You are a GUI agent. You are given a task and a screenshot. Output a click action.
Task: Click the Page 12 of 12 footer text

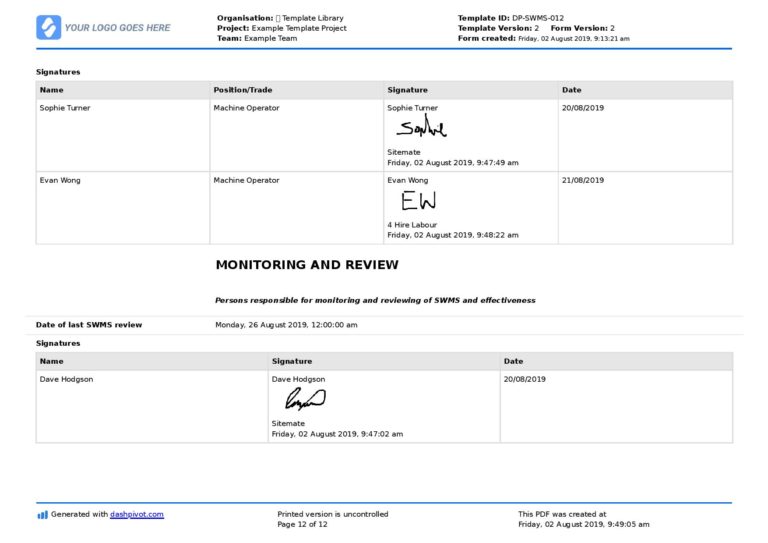[x=302, y=524]
